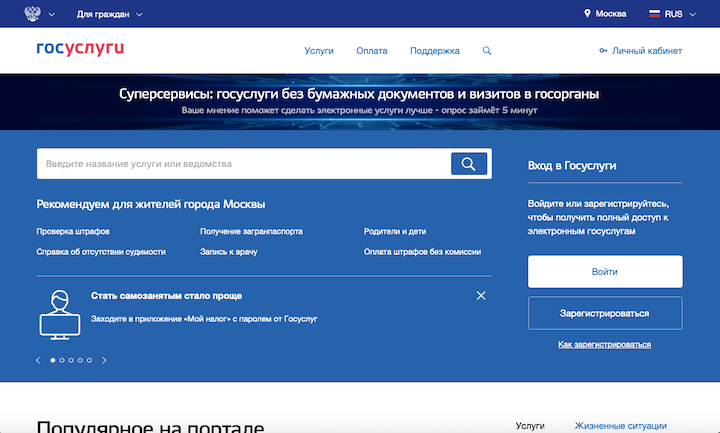Screen dimensions: 720x433
Task: Switch to the Жизненные ситуации tab
Action: point(620,426)
